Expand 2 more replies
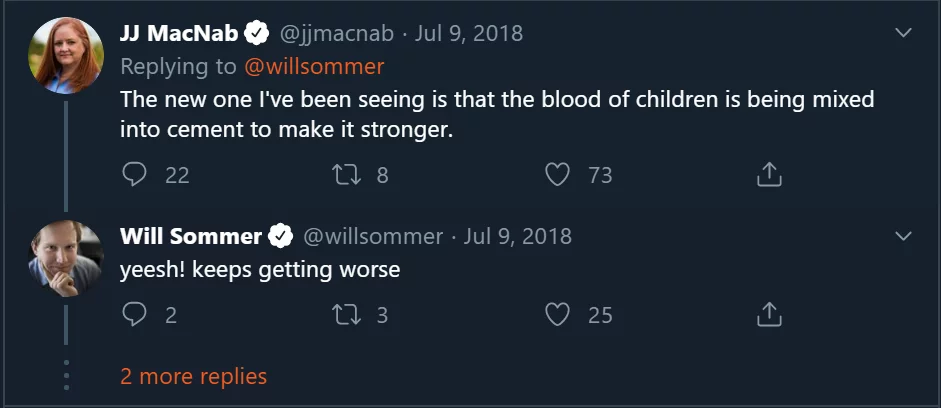The image size is (941, 408). coord(193,377)
